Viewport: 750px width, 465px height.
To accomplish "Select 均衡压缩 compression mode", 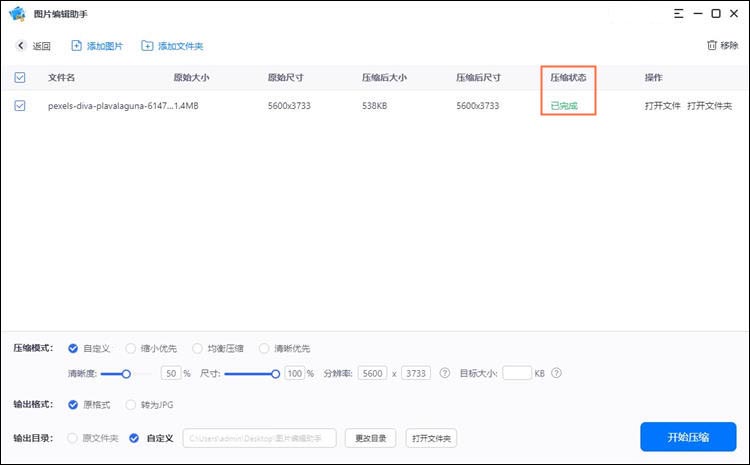I will coord(197,348).
